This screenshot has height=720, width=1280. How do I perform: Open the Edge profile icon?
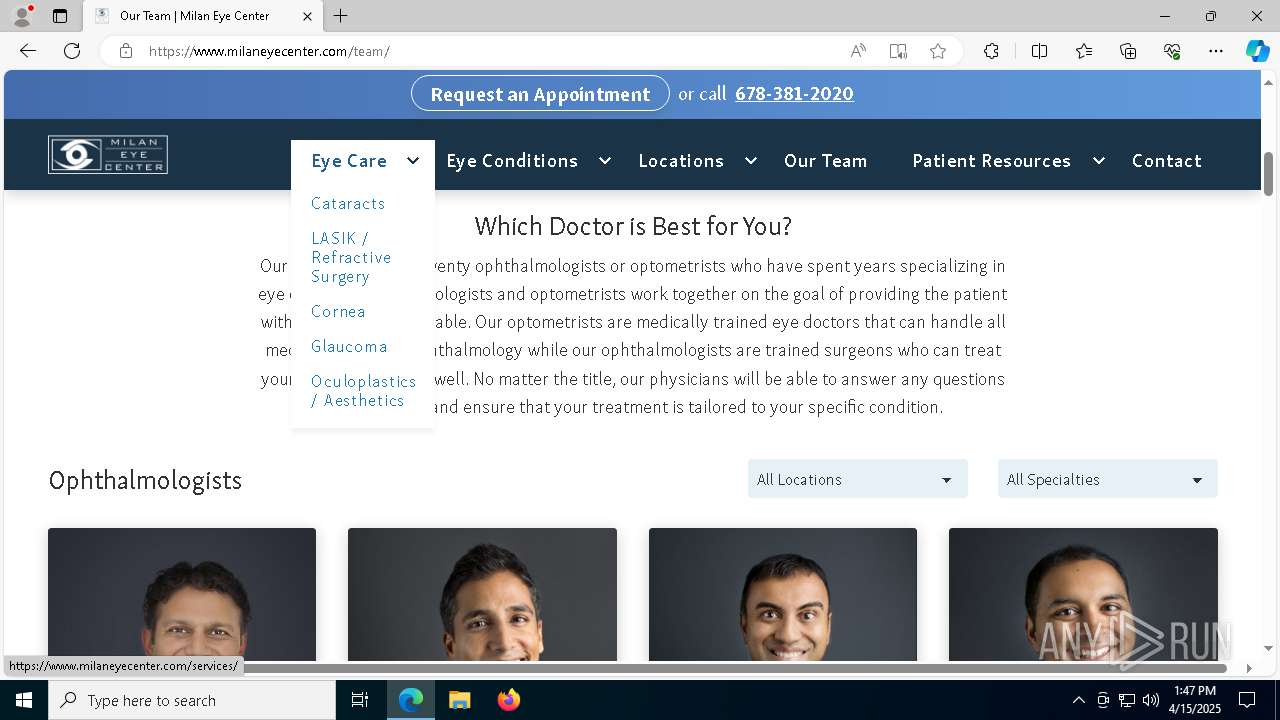[21, 16]
